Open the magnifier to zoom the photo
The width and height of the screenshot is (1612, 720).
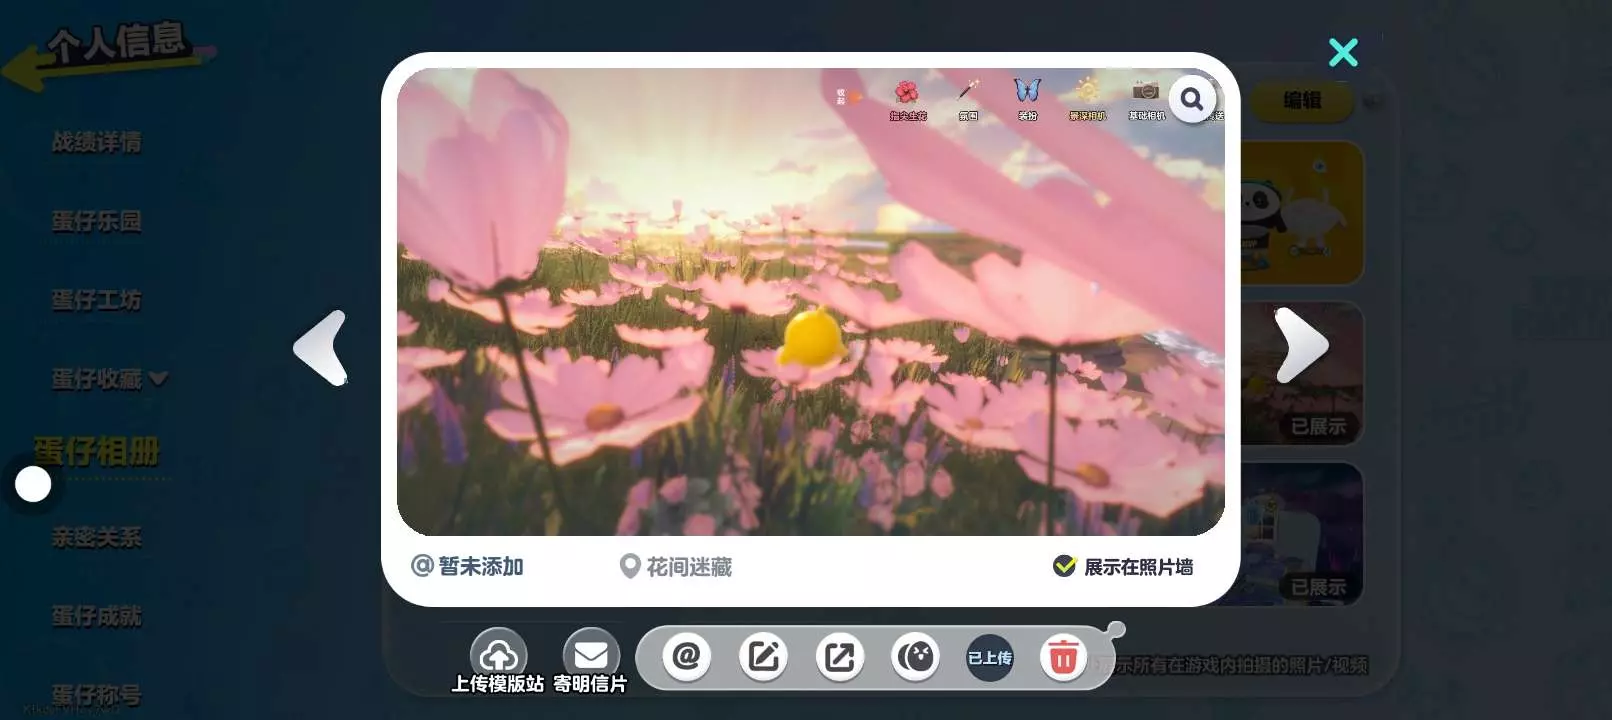[x=1192, y=99]
